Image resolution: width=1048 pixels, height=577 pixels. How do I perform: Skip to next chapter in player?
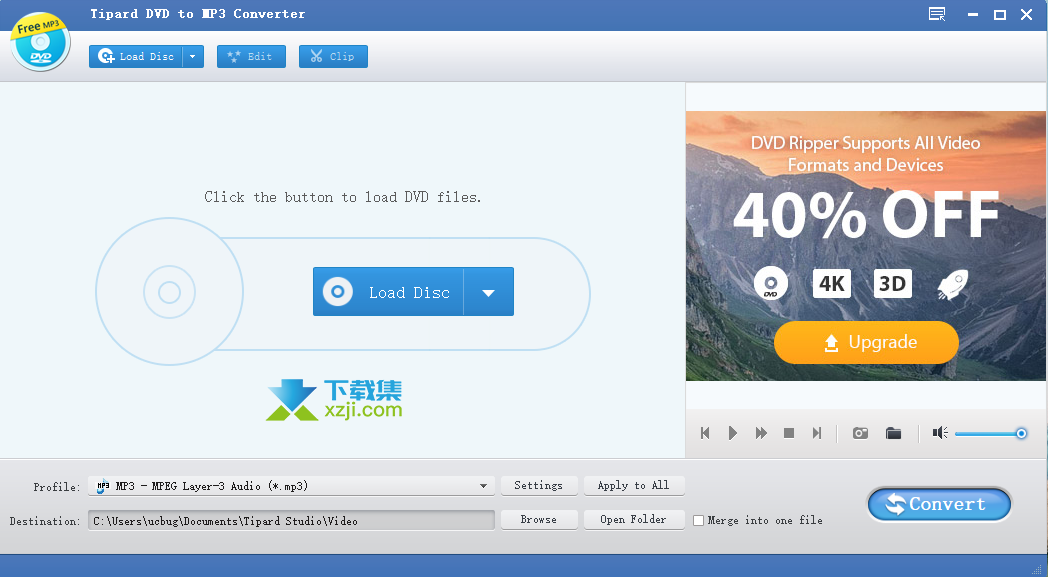[817, 433]
